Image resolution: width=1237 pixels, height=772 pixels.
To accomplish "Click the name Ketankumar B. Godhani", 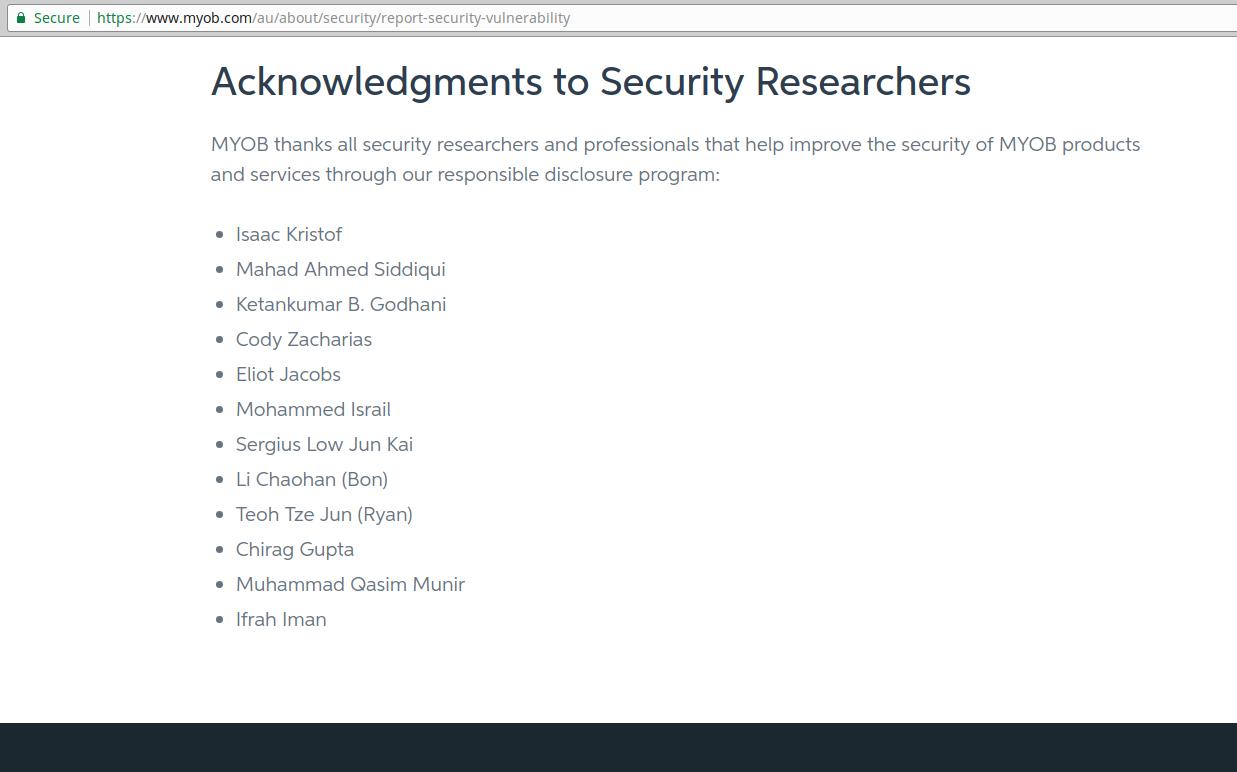I will coord(341,304).
